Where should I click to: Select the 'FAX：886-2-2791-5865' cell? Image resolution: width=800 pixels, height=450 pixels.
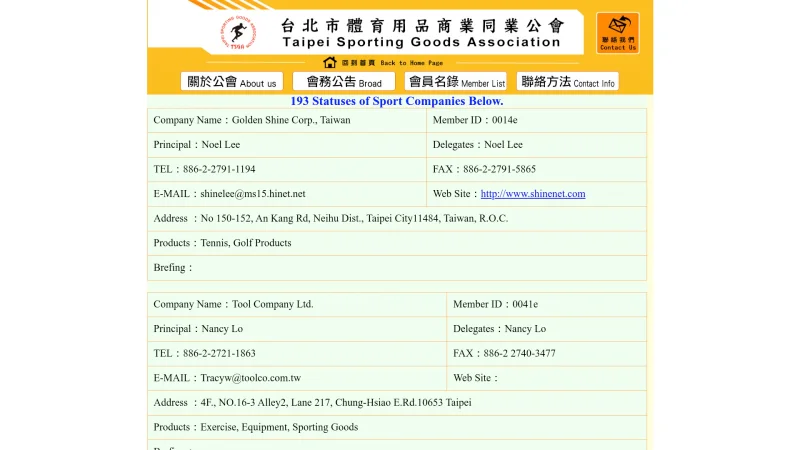536,169
